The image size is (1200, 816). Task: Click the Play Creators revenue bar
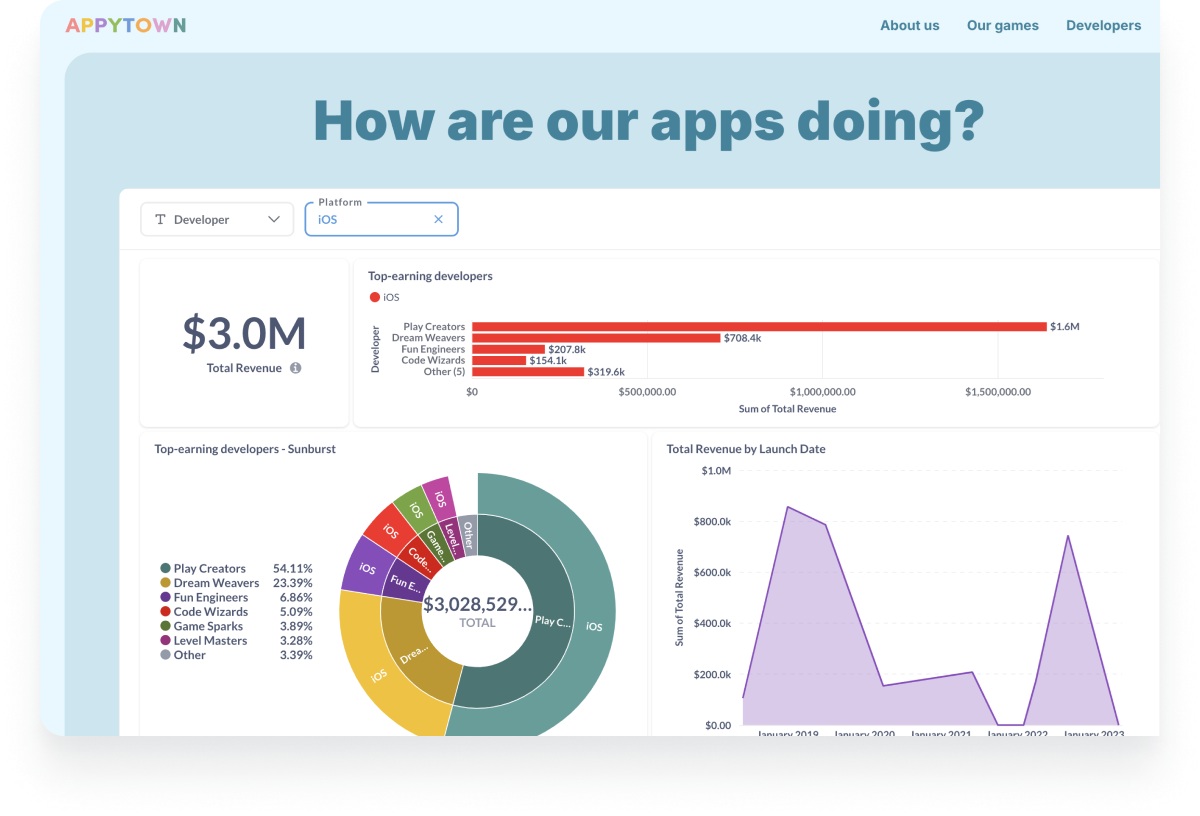(758, 327)
